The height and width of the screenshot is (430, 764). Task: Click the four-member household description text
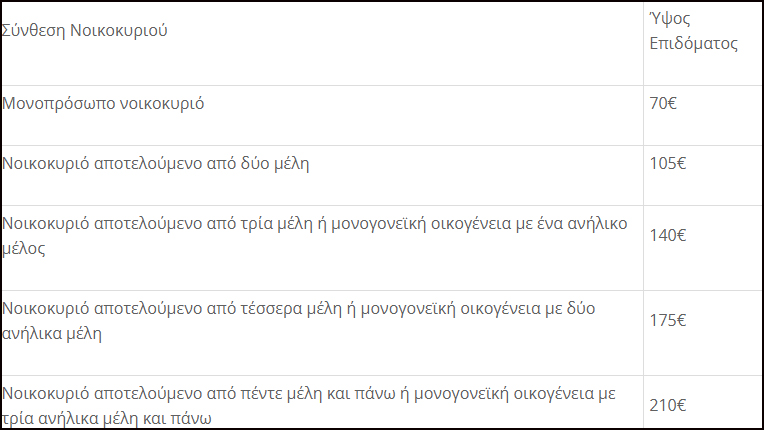pyautogui.click(x=298, y=320)
